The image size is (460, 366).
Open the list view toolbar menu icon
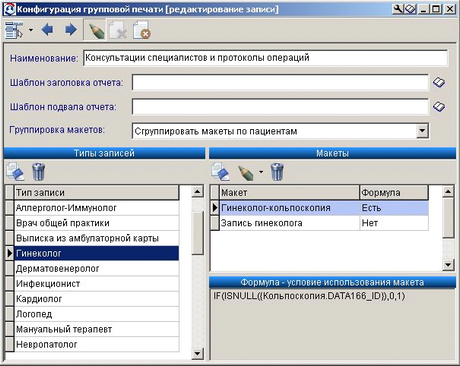pos(14,30)
